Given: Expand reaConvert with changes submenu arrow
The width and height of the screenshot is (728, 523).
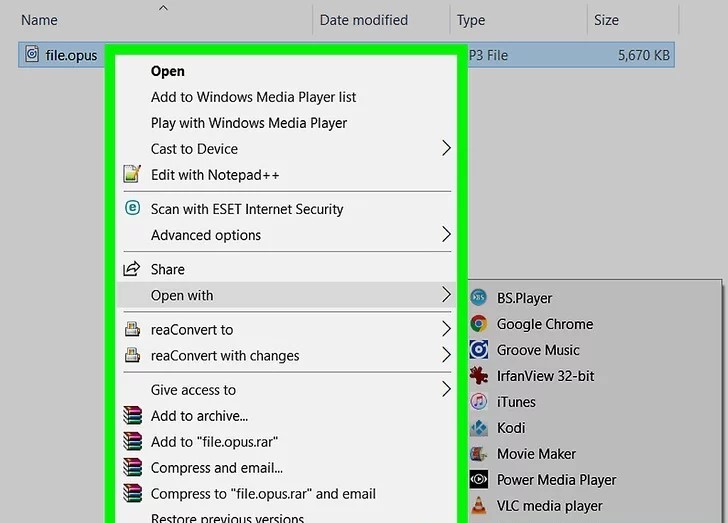Looking at the screenshot, I should pyautogui.click(x=446, y=355).
